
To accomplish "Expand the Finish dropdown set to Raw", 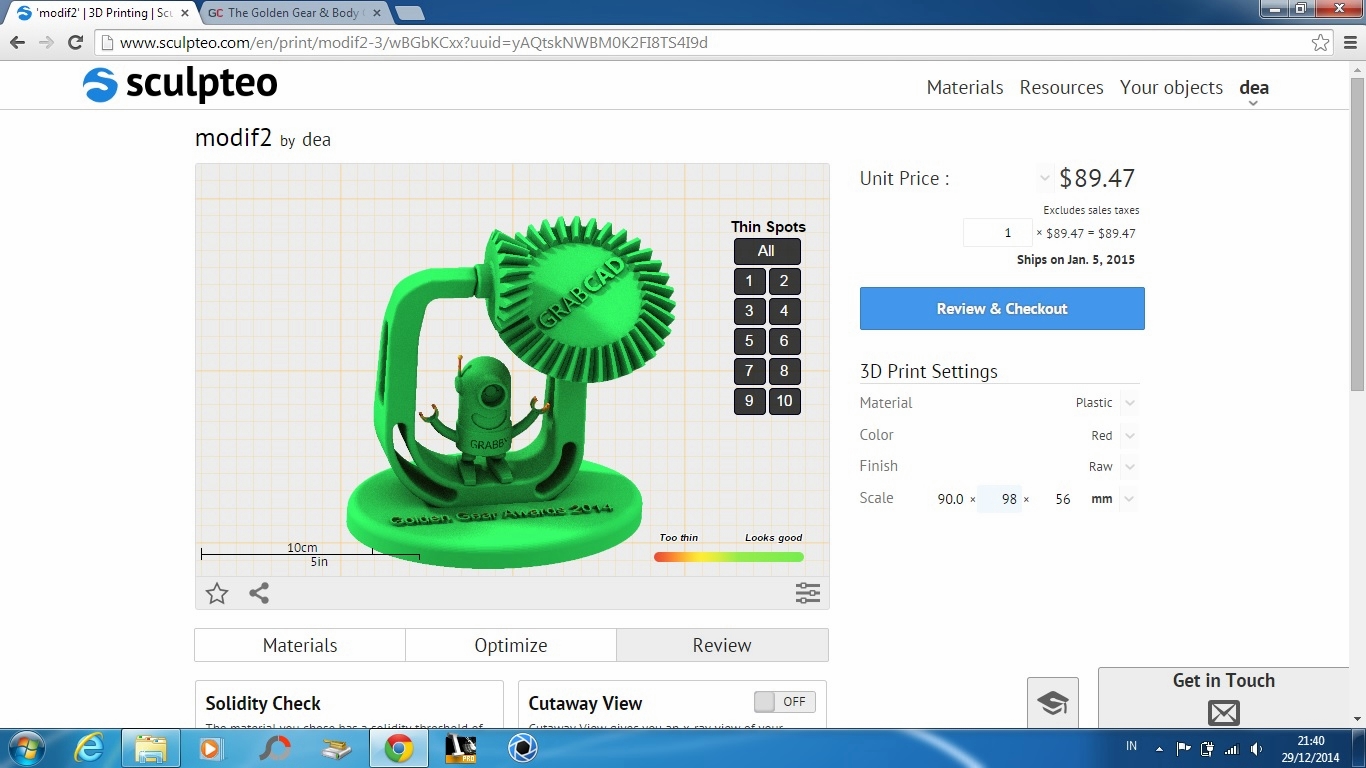I will click(x=1129, y=466).
